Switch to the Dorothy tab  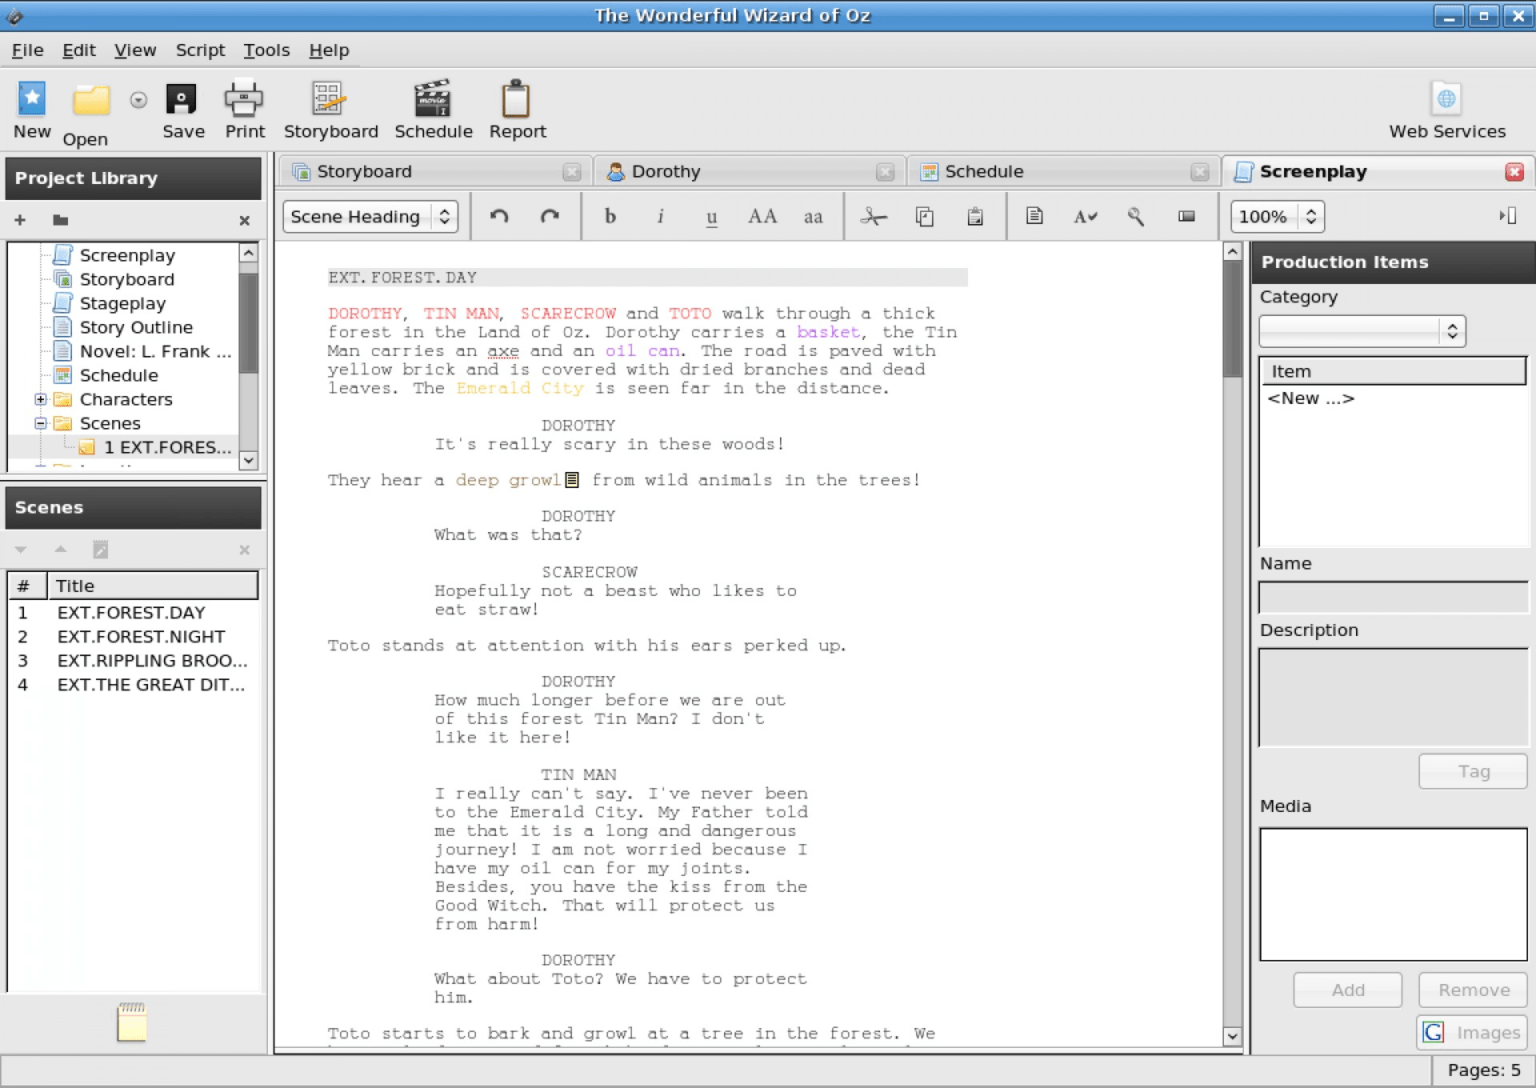pos(664,171)
